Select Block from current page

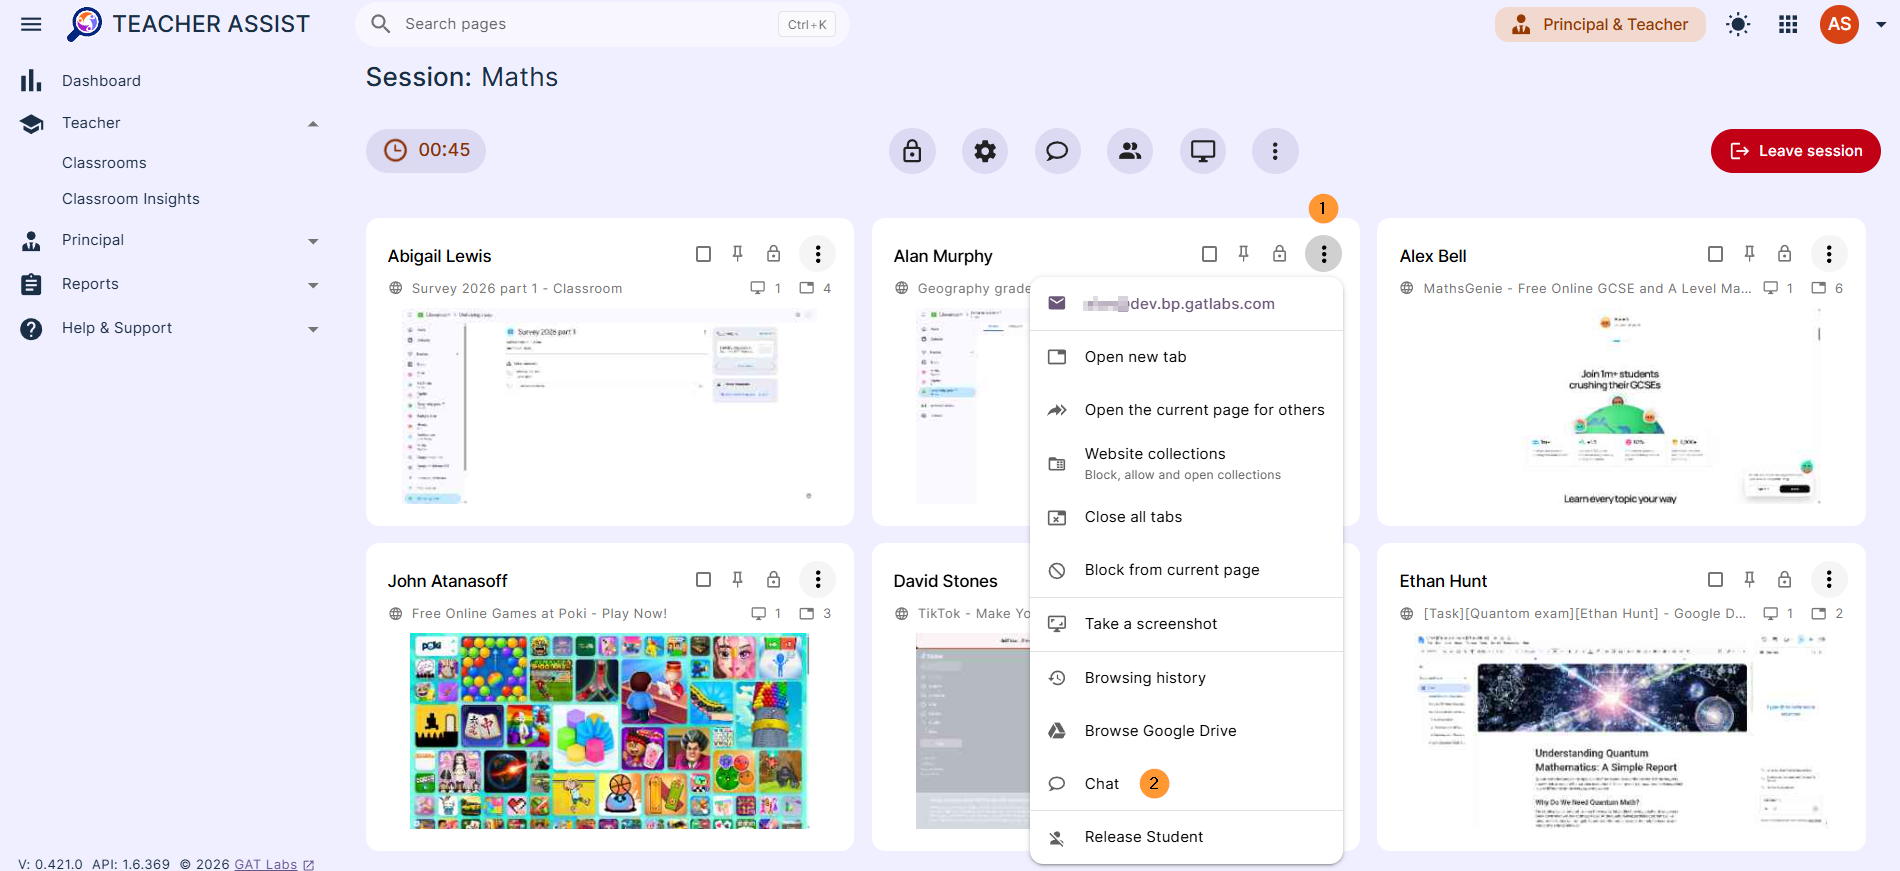coord(1186,570)
